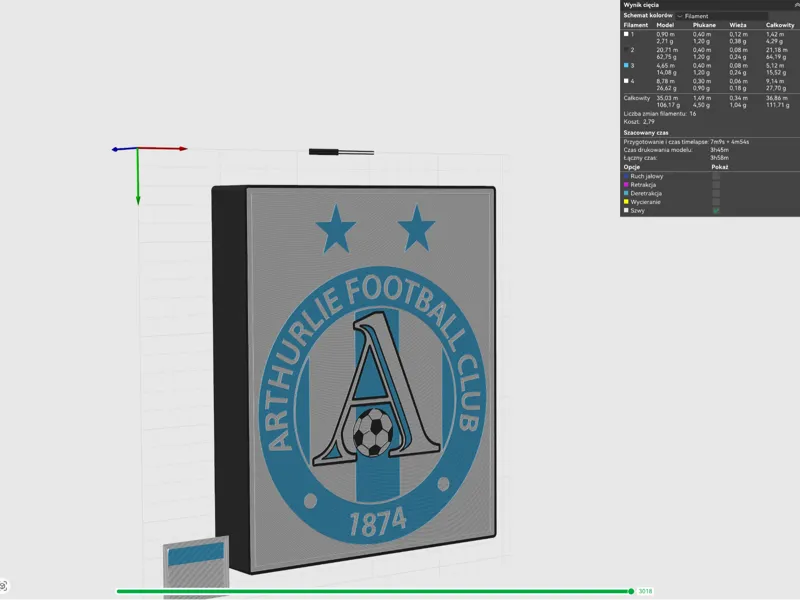Uncheck the Szwy visibility checkbox
800x600 pixels.
pyautogui.click(x=716, y=210)
